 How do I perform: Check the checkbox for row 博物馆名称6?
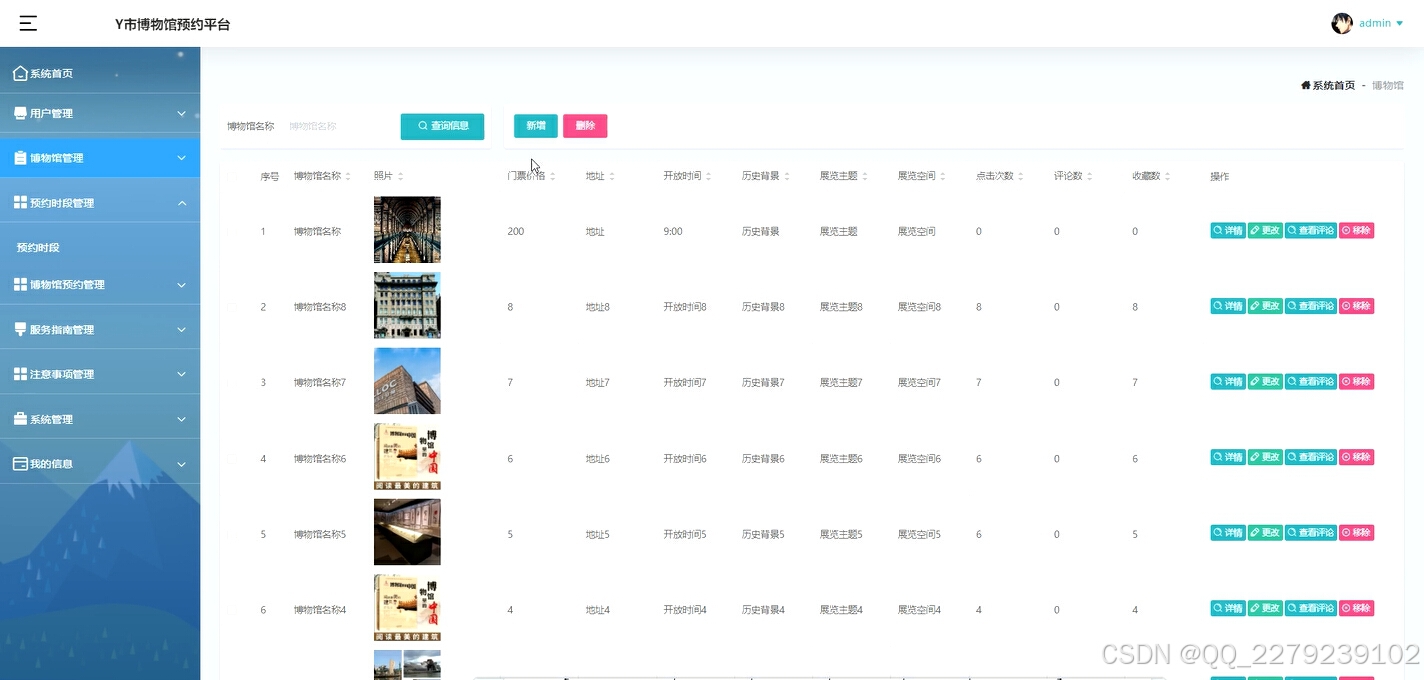(x=232, y=459)
